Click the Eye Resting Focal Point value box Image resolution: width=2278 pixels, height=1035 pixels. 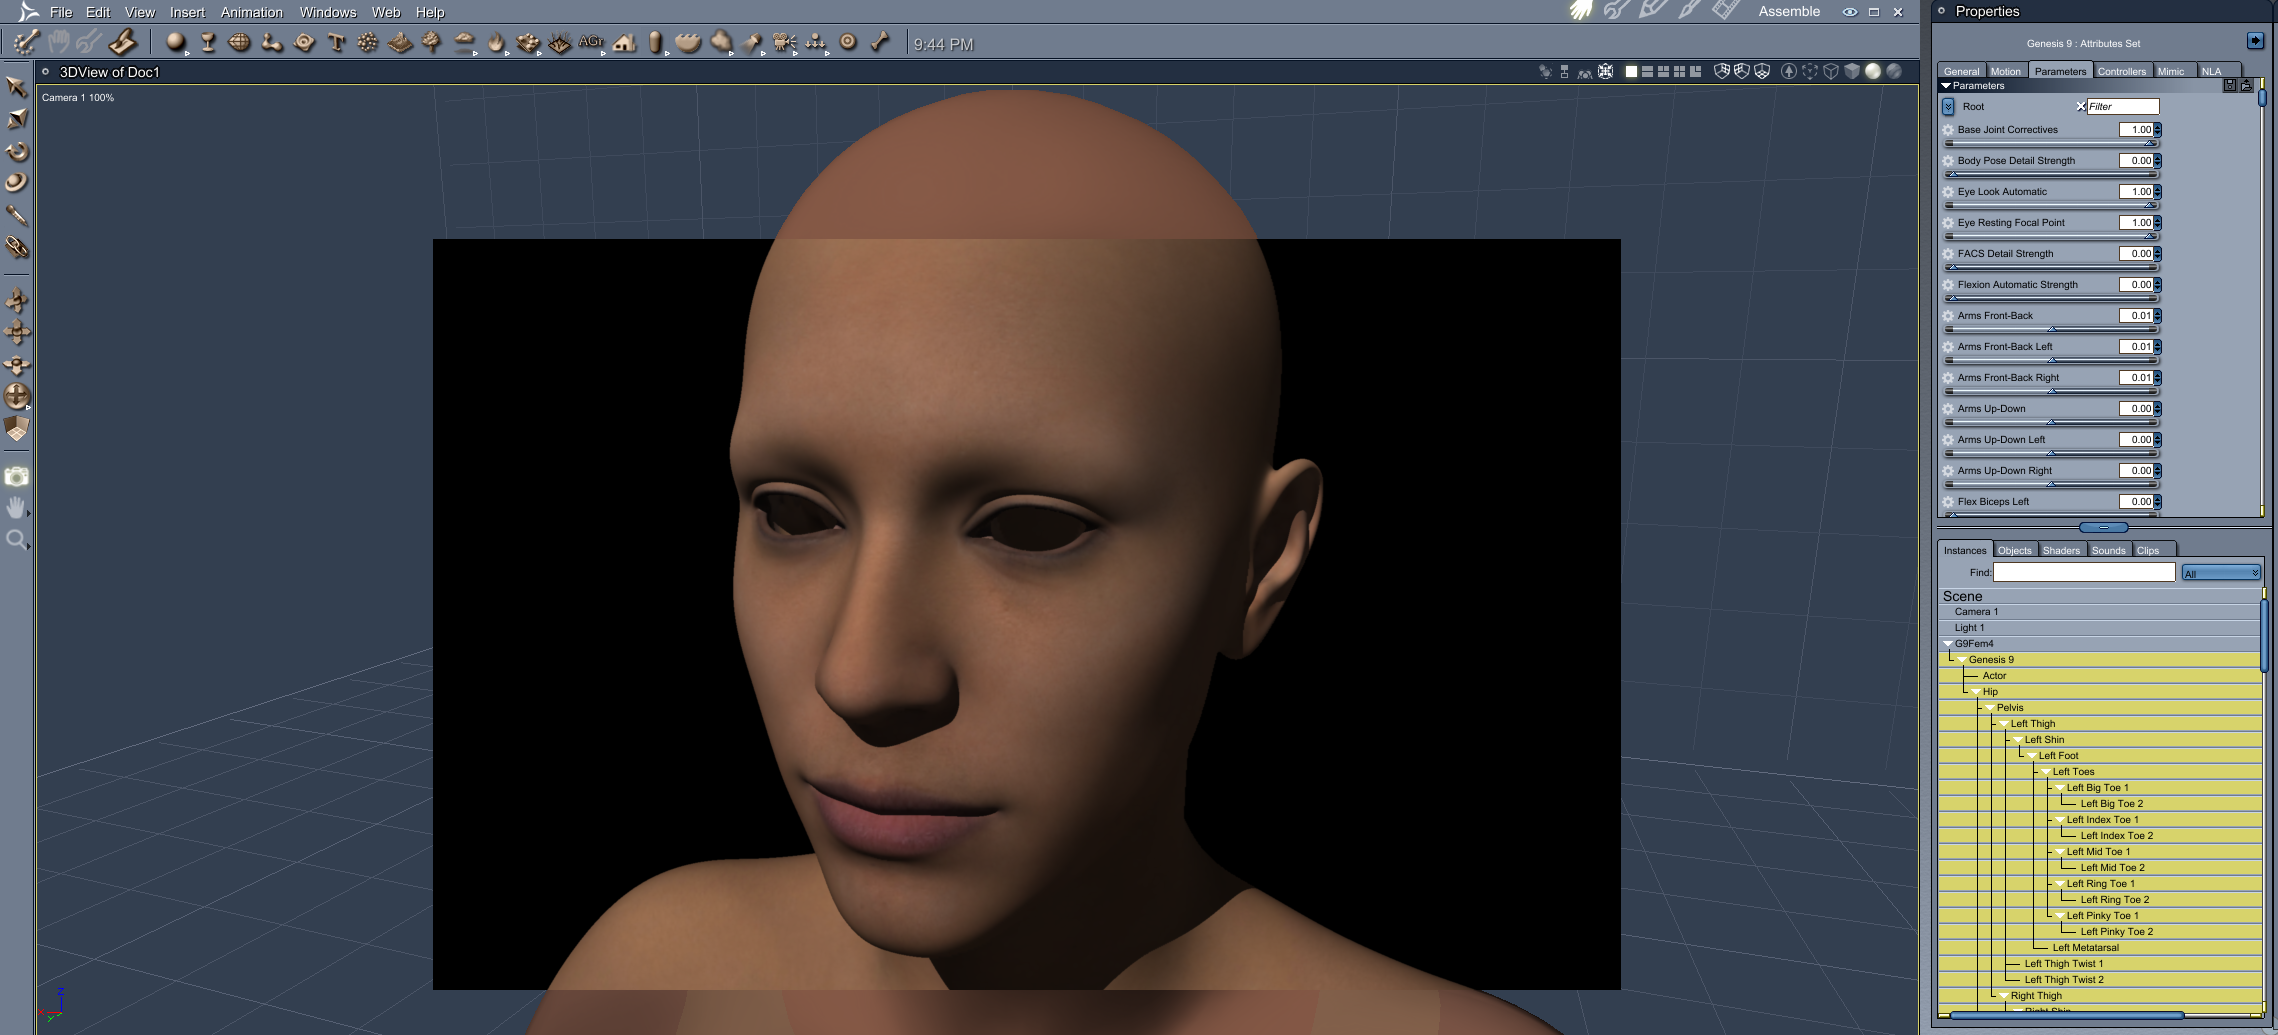[2136, 223]
